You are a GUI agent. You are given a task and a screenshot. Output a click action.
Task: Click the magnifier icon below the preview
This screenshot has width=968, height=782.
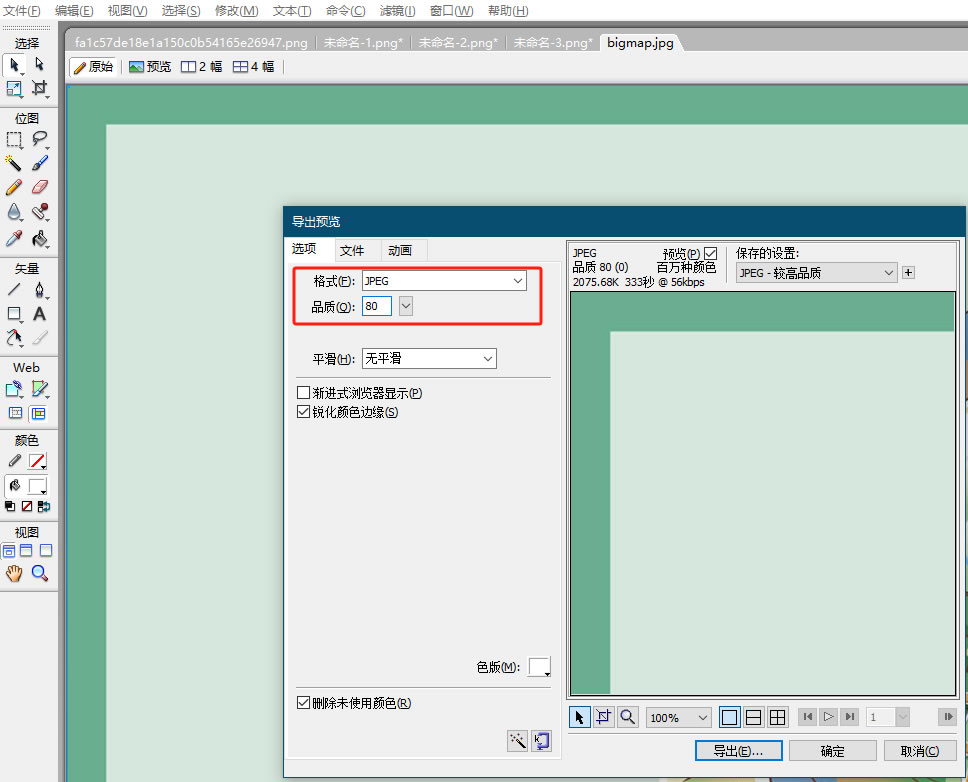pyautogui.click(x=628, y=717)
